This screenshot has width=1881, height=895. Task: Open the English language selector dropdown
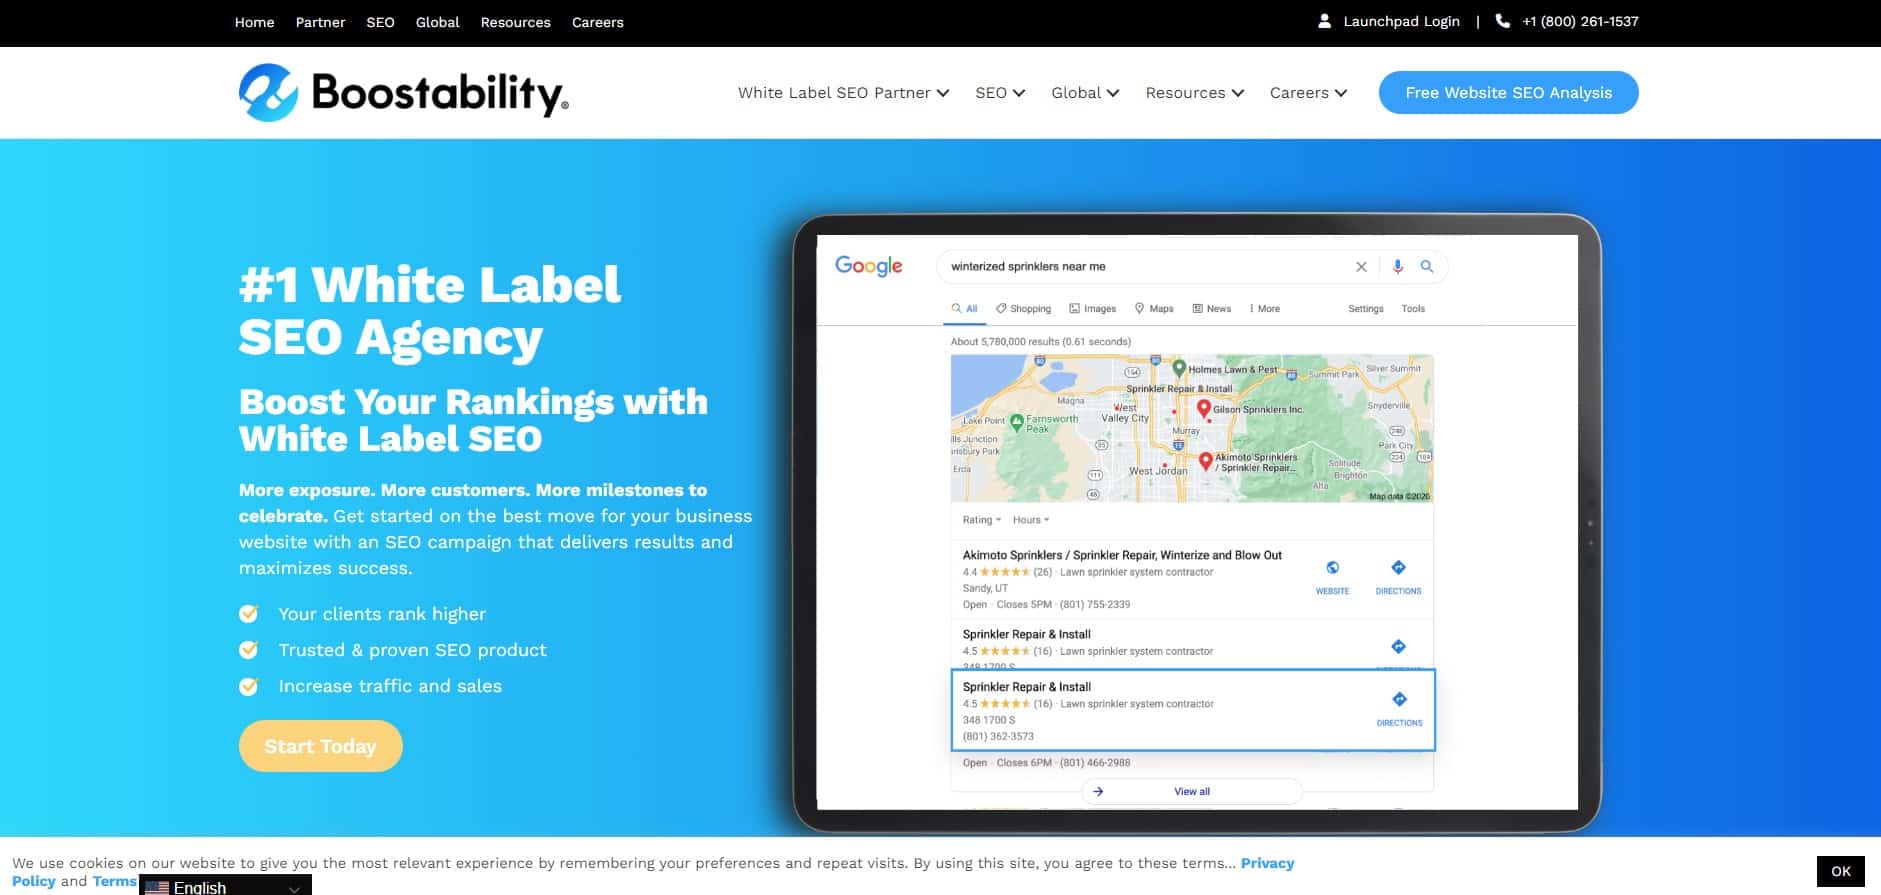tap(225, 886)
